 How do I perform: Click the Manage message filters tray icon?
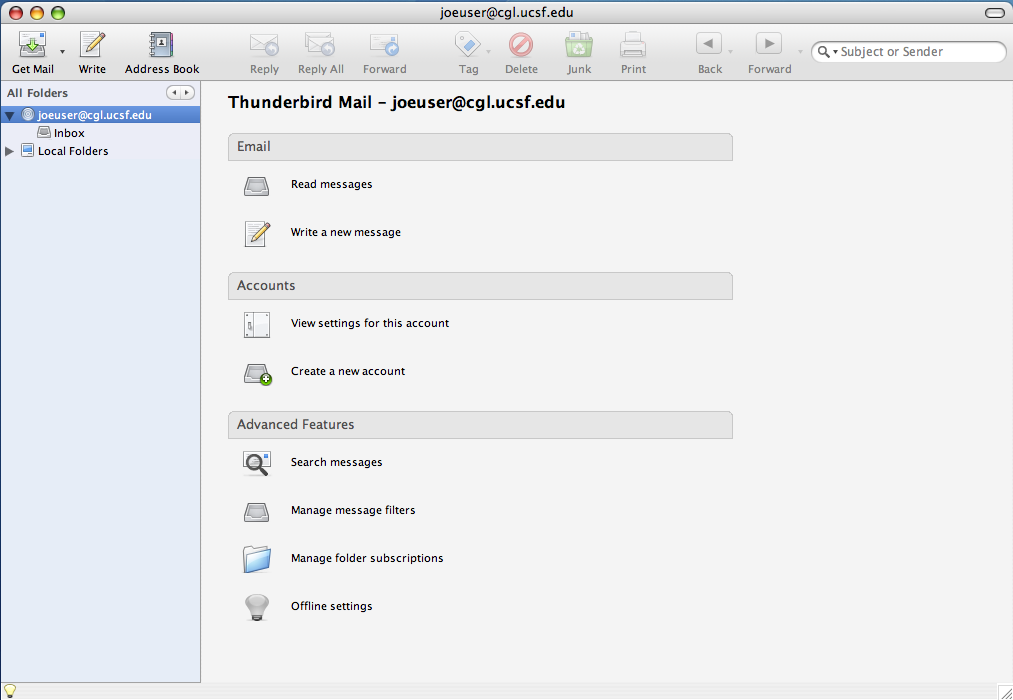click(256, 512)
